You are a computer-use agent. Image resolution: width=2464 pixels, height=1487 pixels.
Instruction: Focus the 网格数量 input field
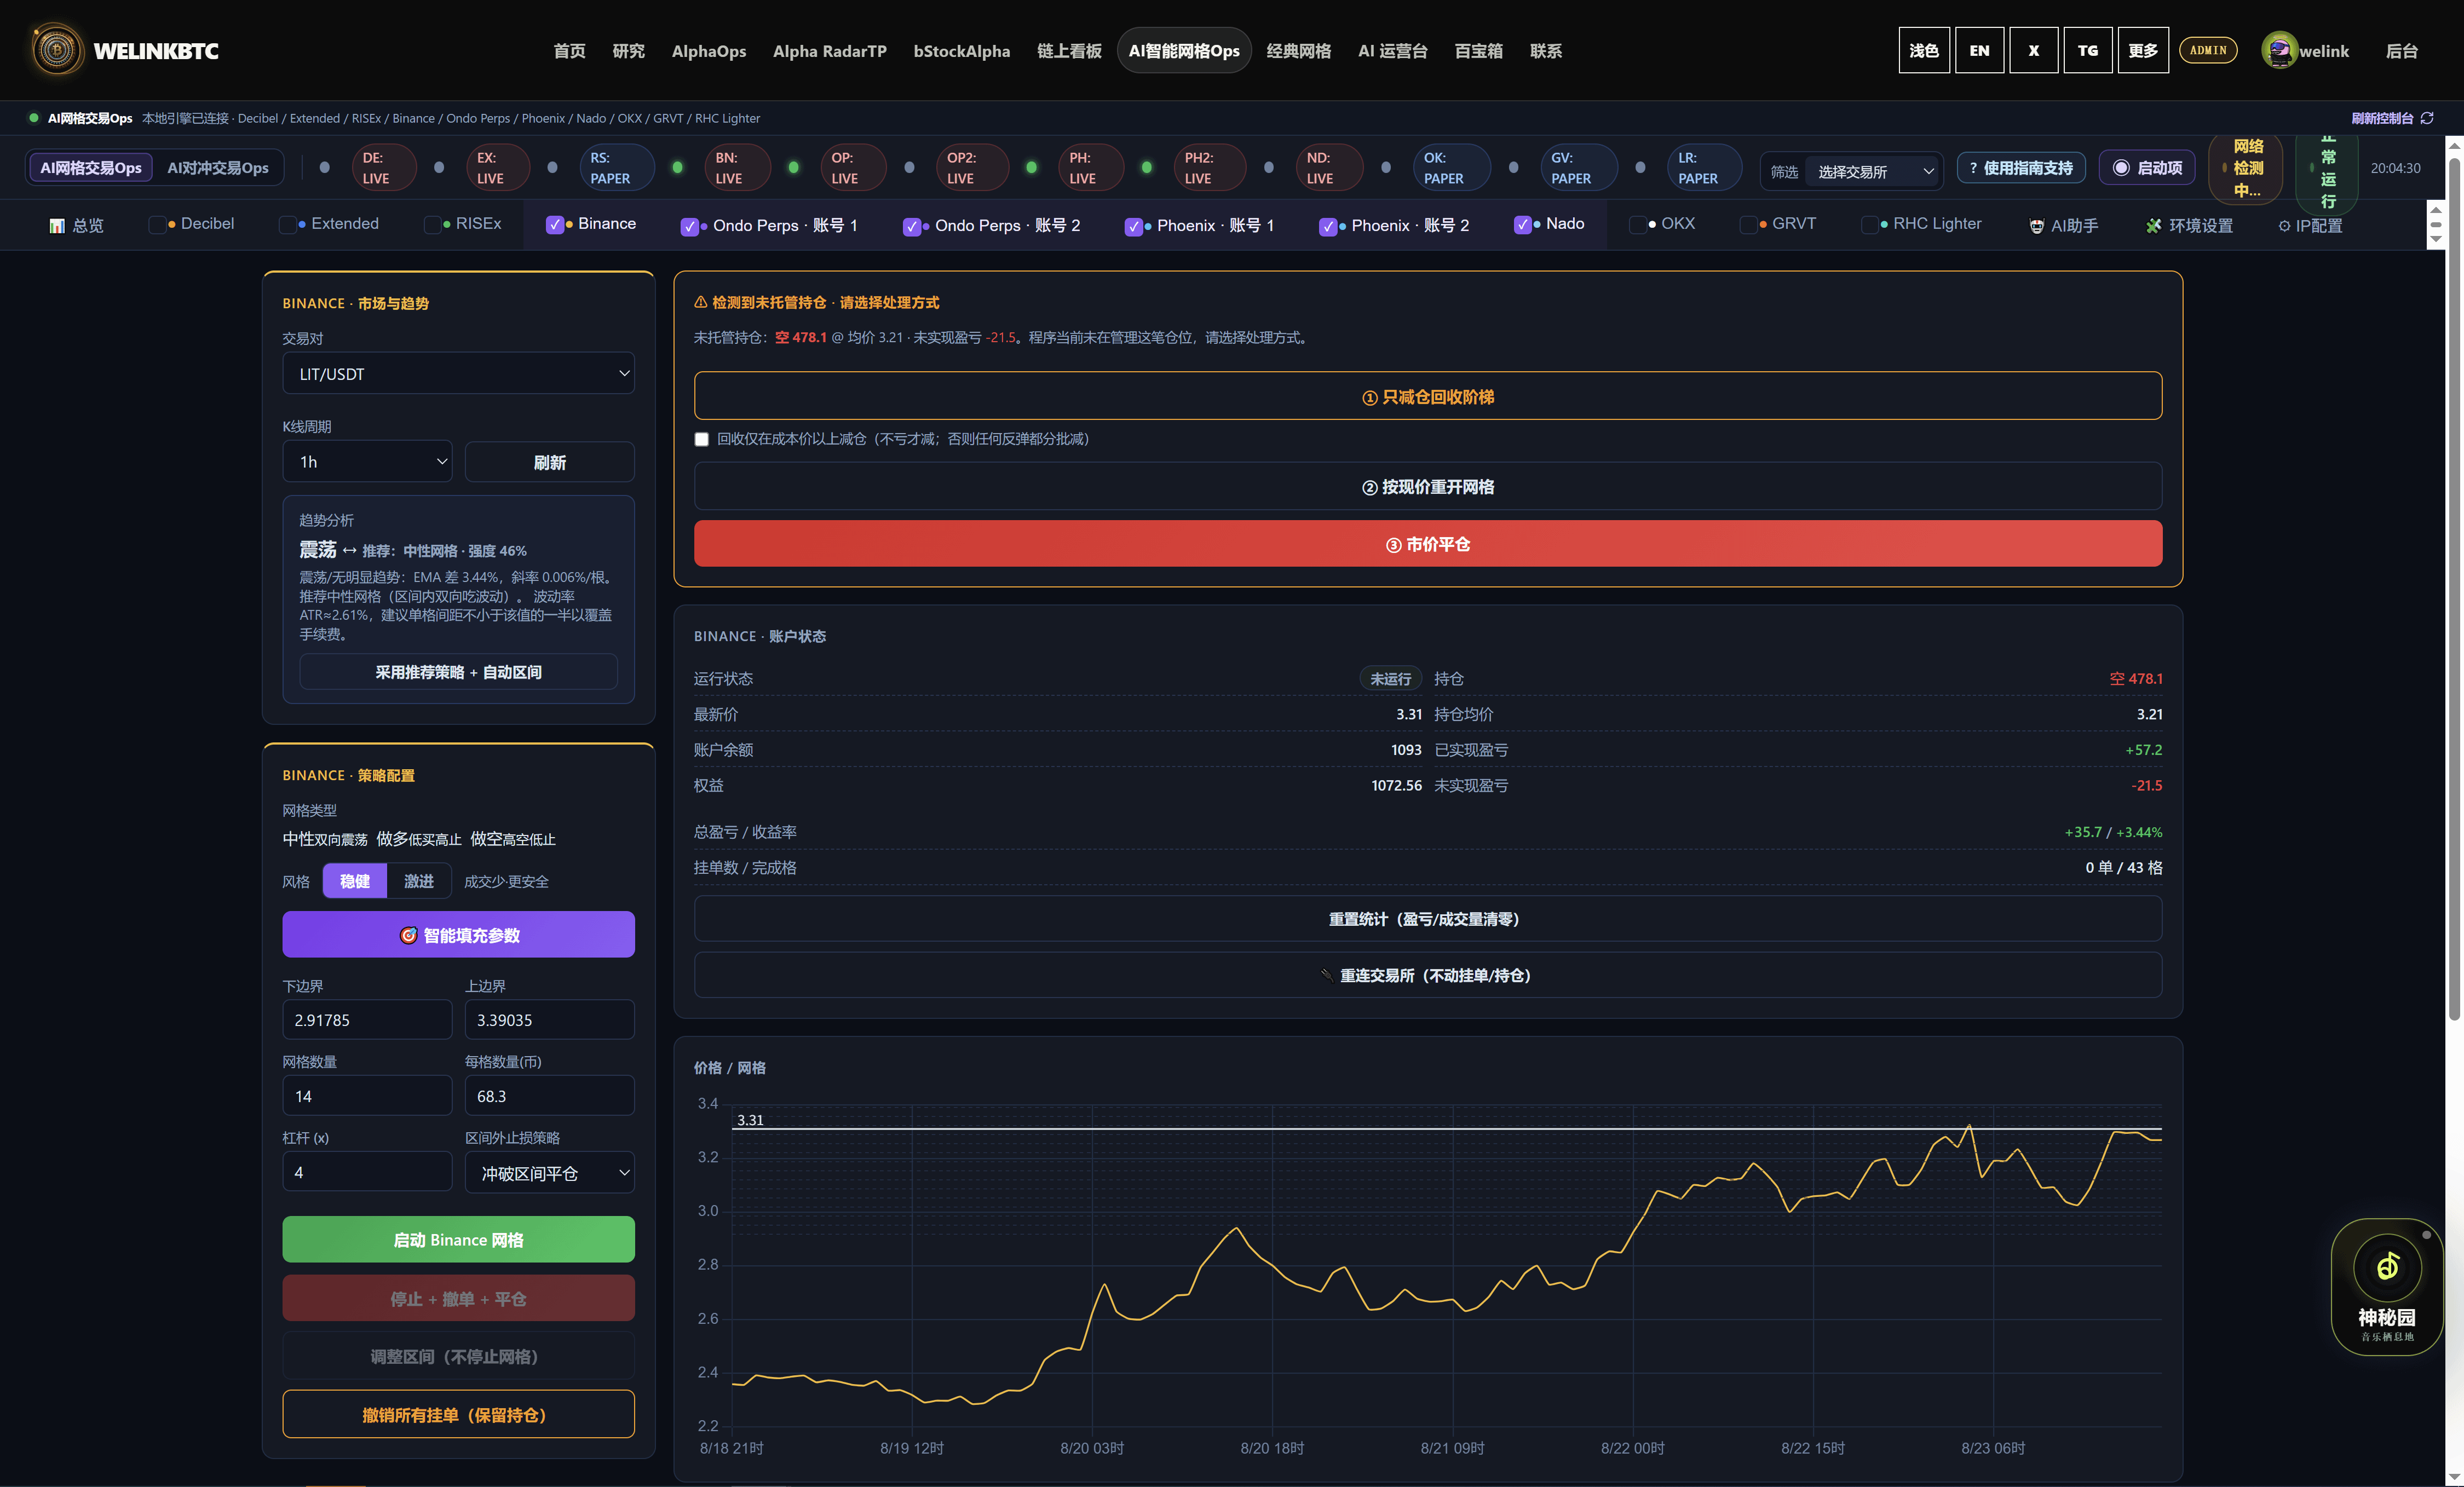[x=367, y=1096]
